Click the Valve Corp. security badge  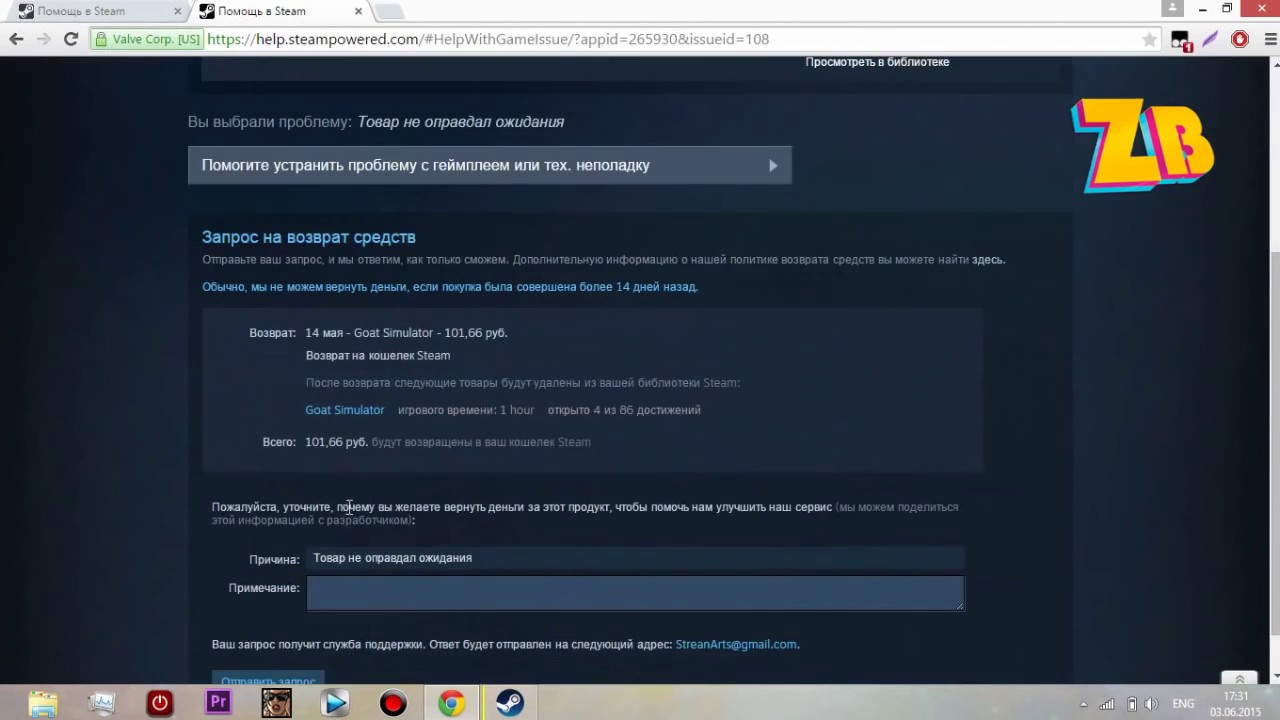[148, 39]
